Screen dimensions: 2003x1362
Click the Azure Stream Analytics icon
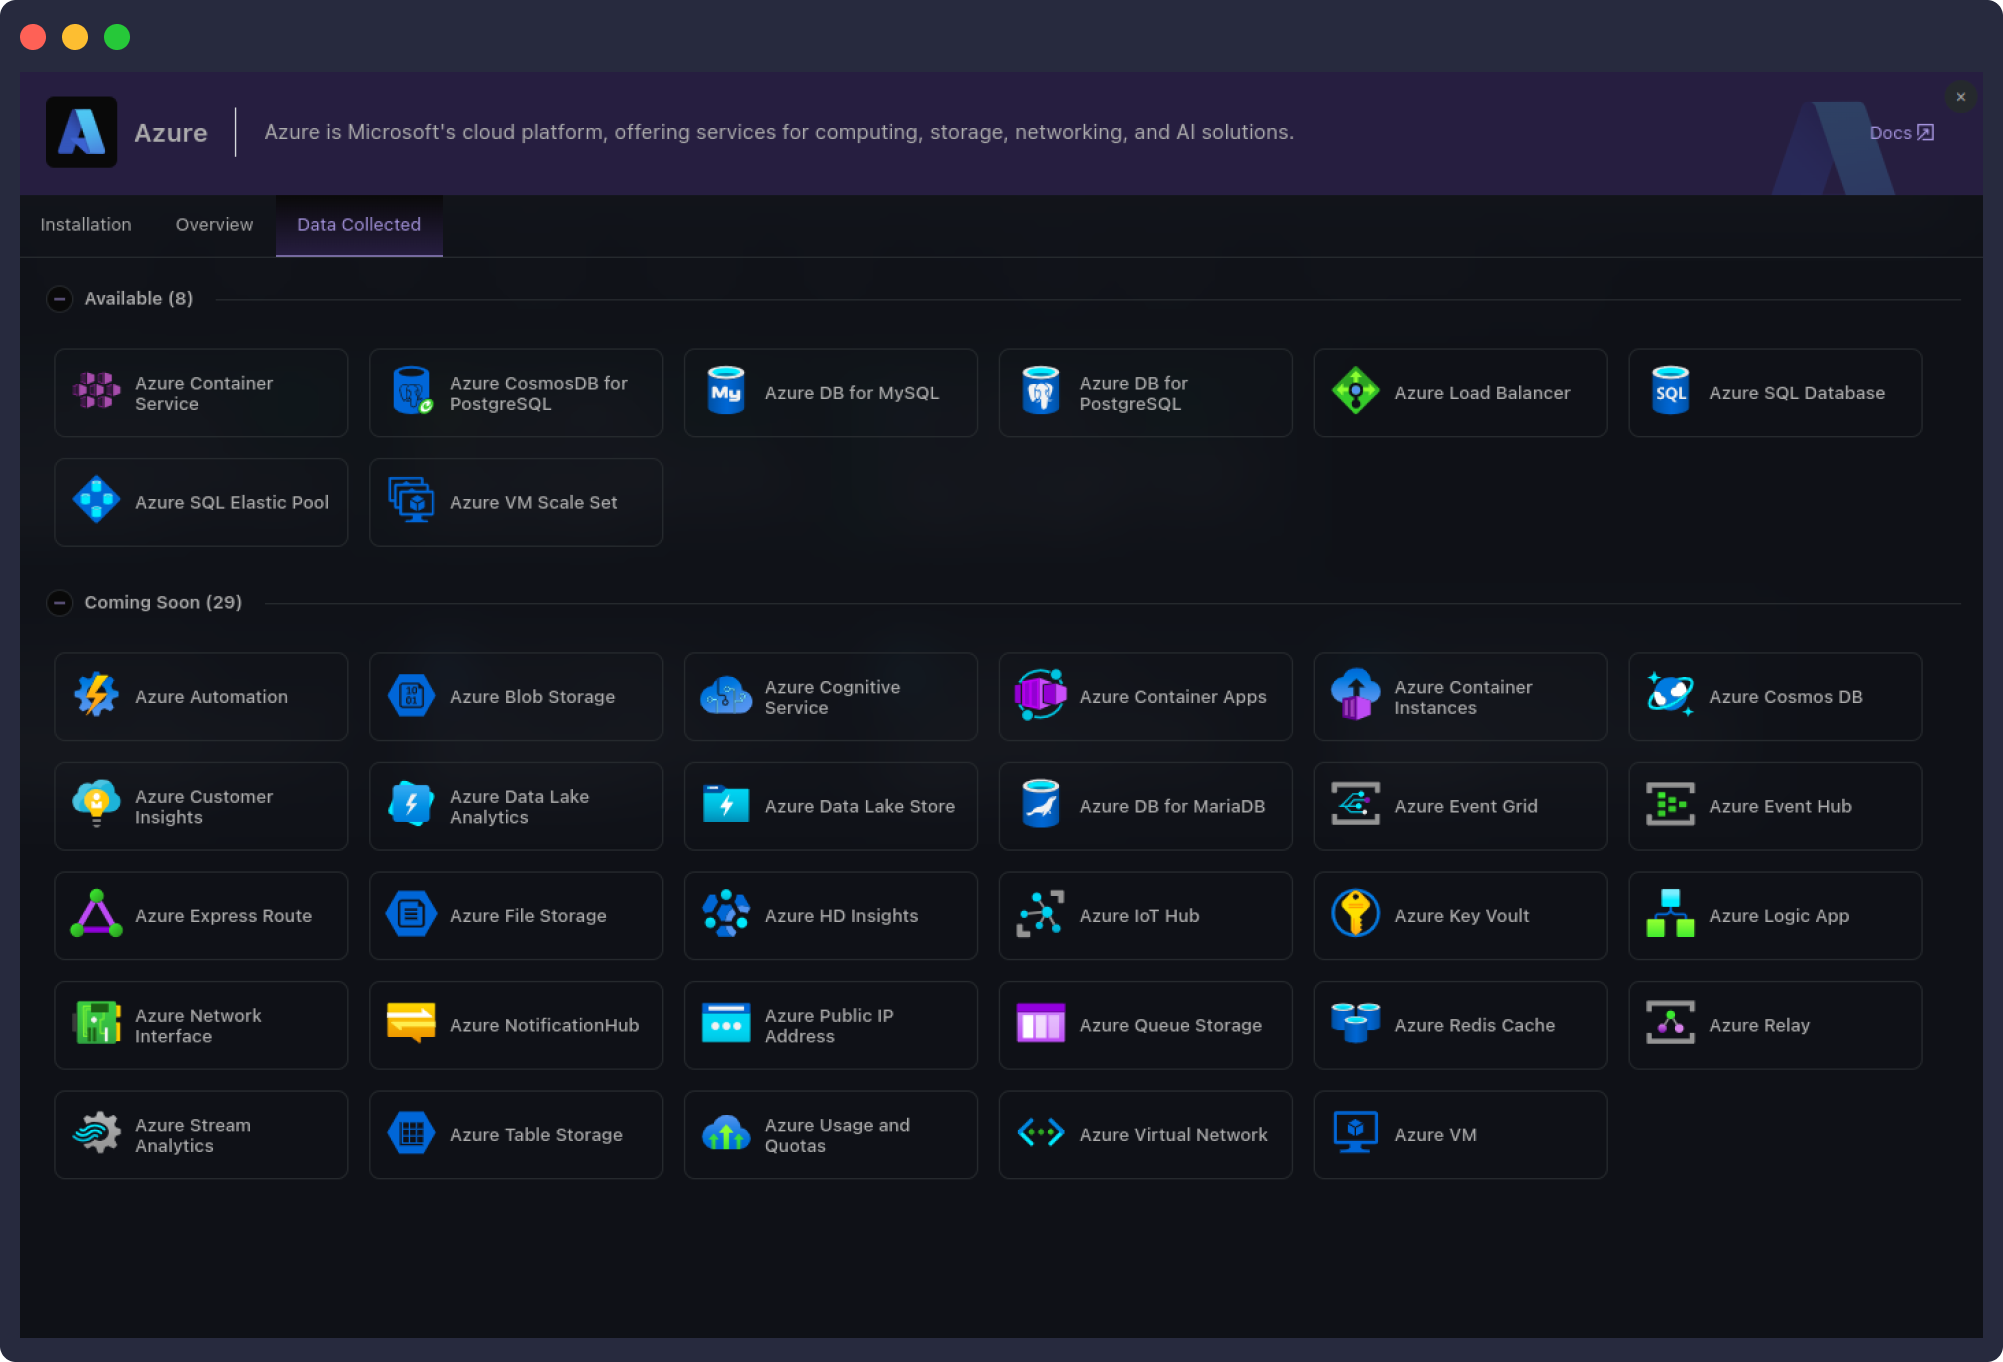coord(96,1134)
